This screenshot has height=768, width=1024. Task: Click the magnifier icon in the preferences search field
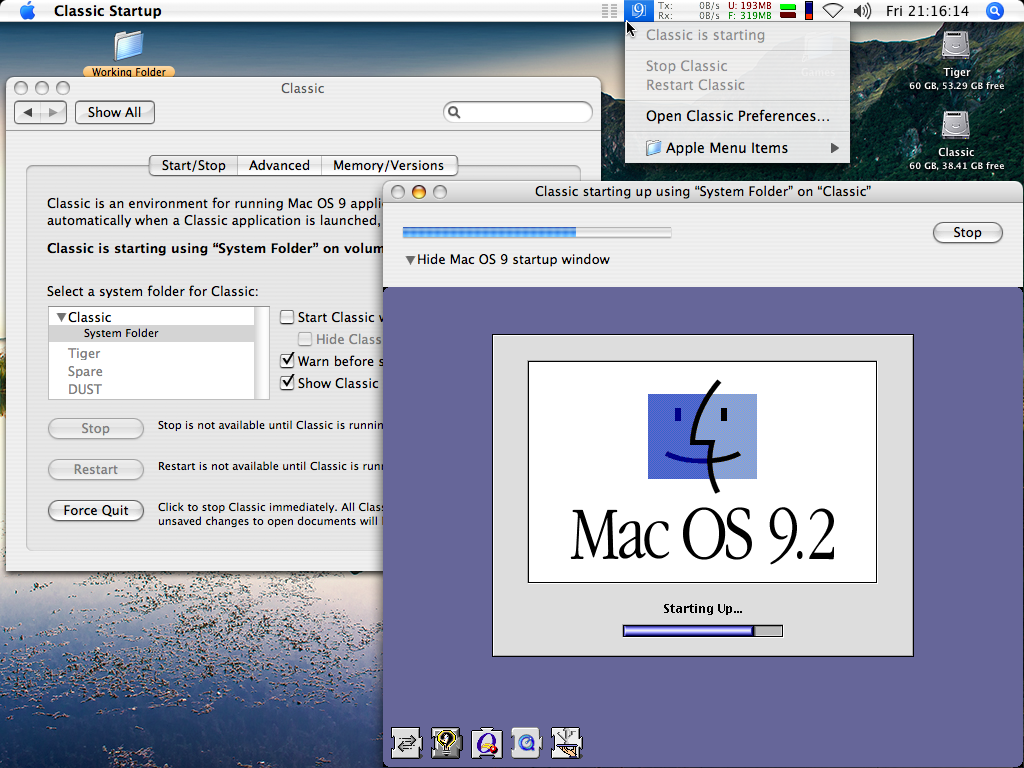(455, 112)
